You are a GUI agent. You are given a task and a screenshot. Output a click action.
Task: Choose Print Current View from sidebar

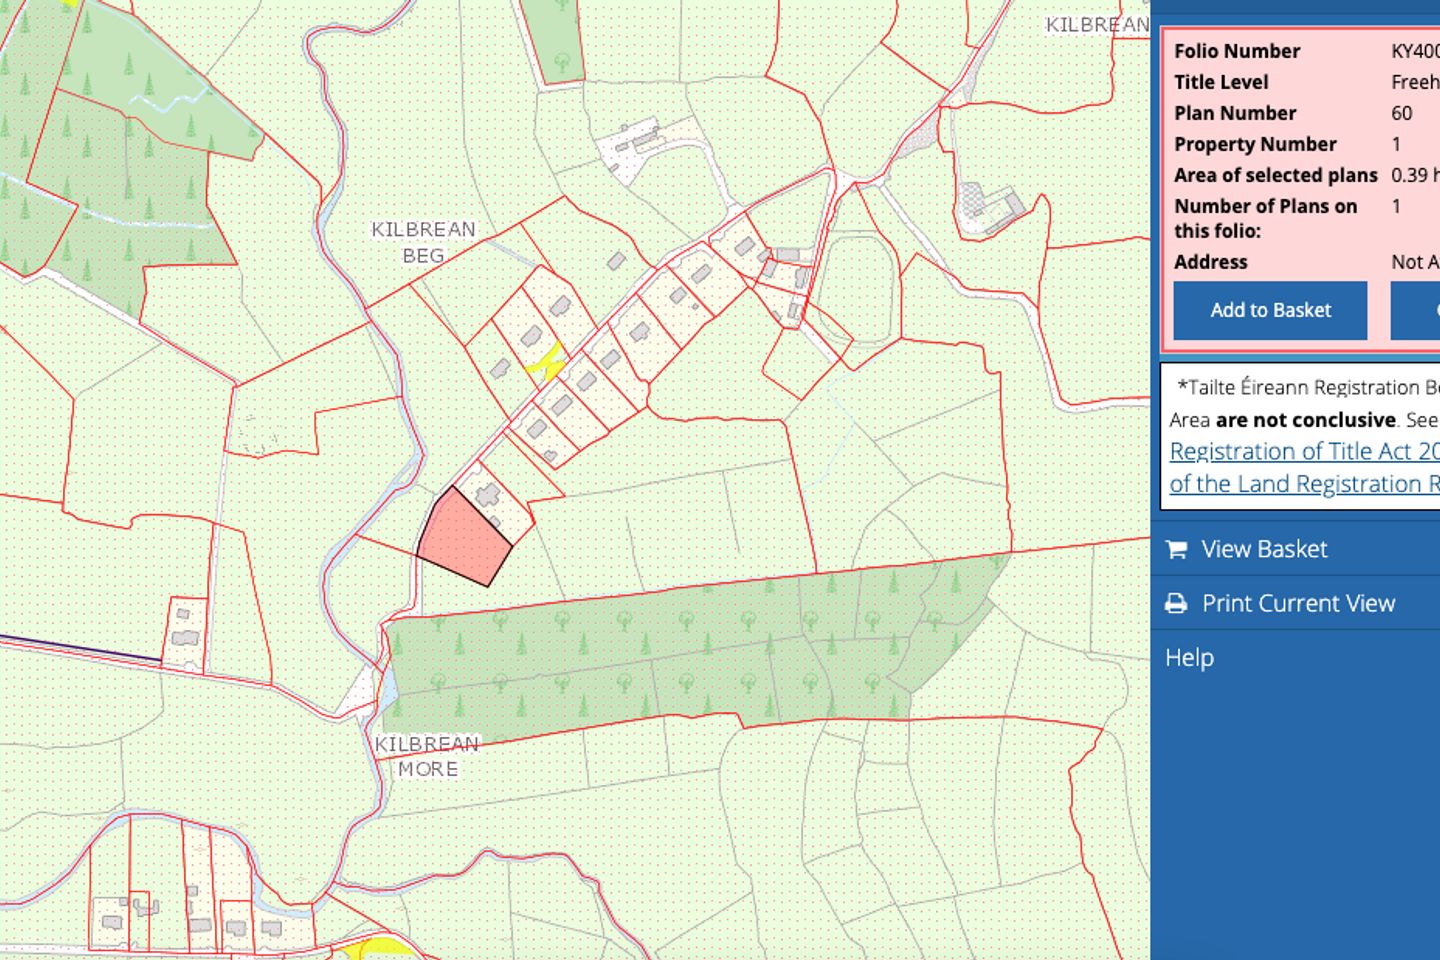1297,603
